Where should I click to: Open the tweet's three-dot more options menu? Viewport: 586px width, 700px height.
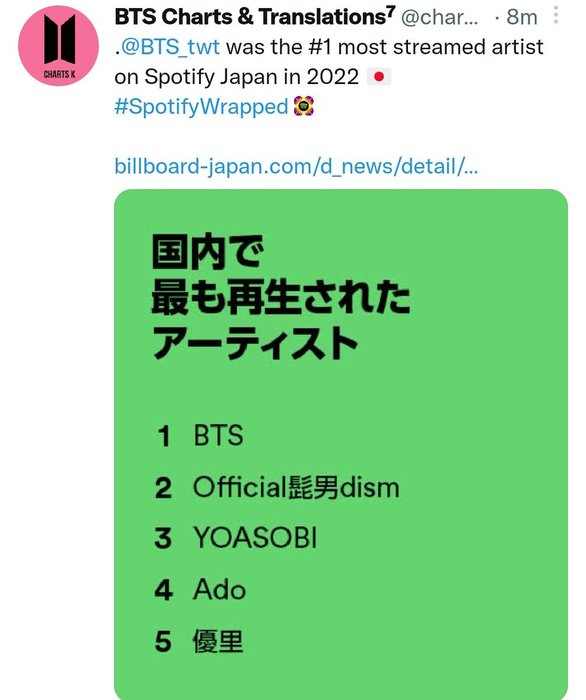556,15
